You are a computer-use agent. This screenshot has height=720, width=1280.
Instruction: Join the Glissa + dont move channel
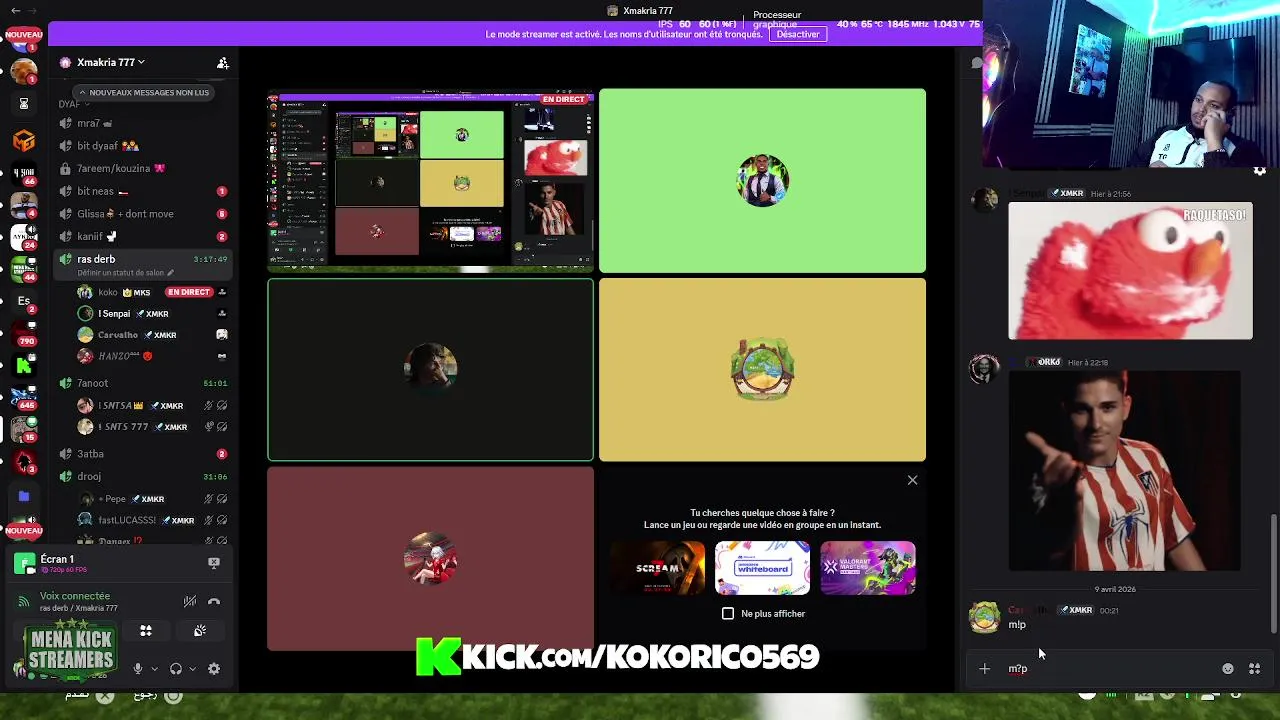[143, 213]
